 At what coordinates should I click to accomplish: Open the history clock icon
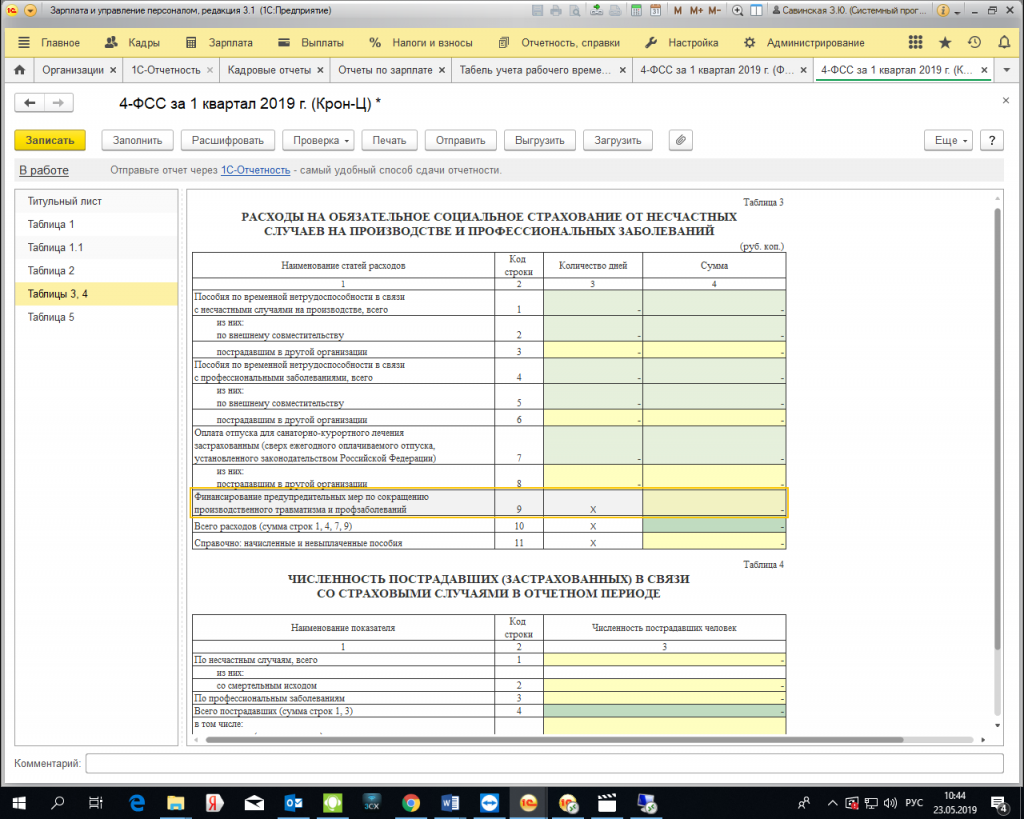(974, 43)
